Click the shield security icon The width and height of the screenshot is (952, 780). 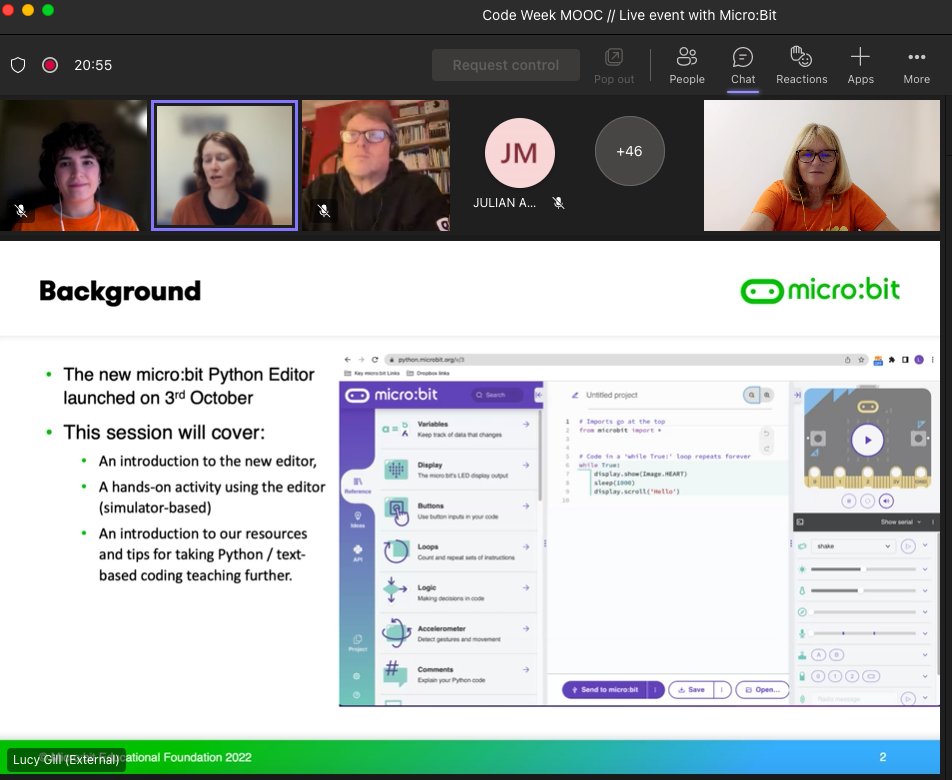(x=18, y=65)
